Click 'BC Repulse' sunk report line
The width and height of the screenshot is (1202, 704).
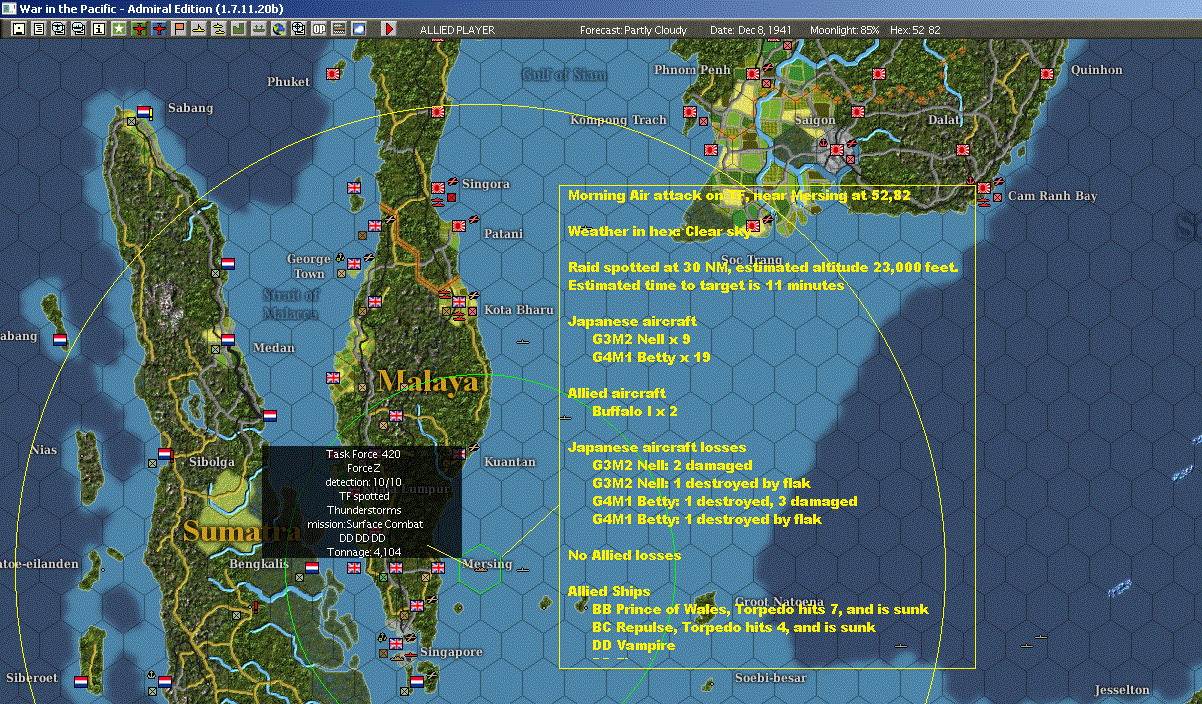(733, 627)
